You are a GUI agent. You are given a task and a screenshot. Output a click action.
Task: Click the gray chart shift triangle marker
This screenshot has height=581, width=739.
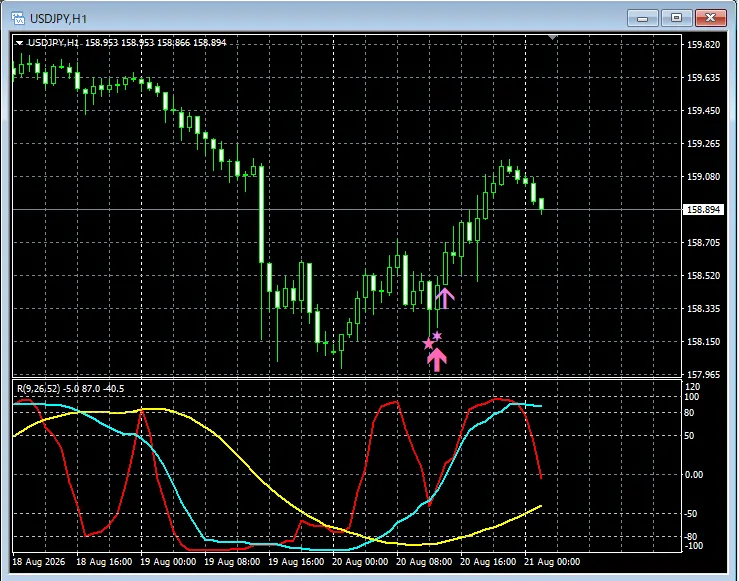pyautogui.click(x=552, y=37)
